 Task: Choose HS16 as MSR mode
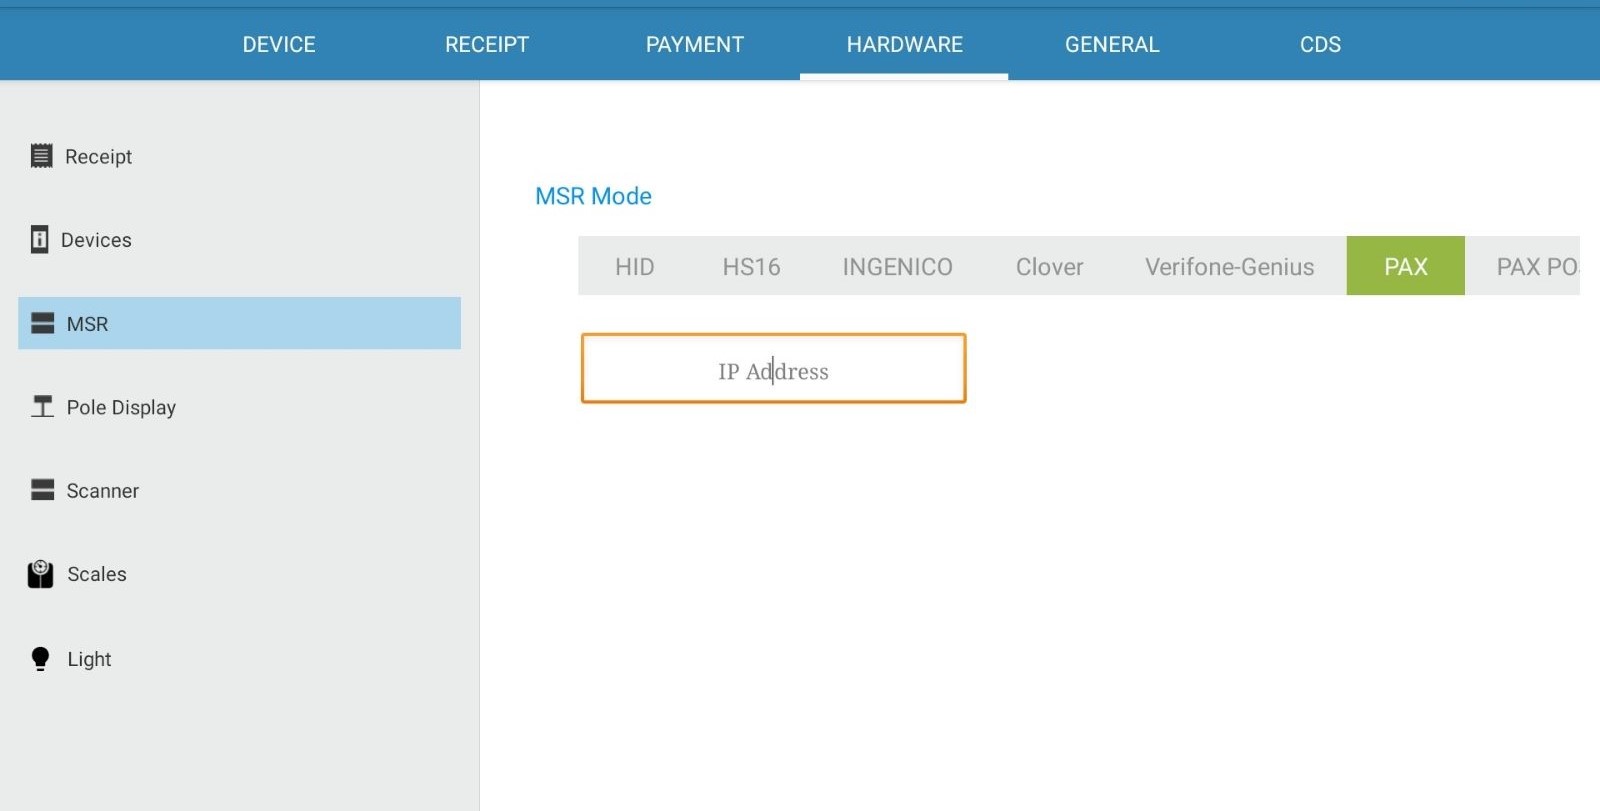[x=751, y=266]
